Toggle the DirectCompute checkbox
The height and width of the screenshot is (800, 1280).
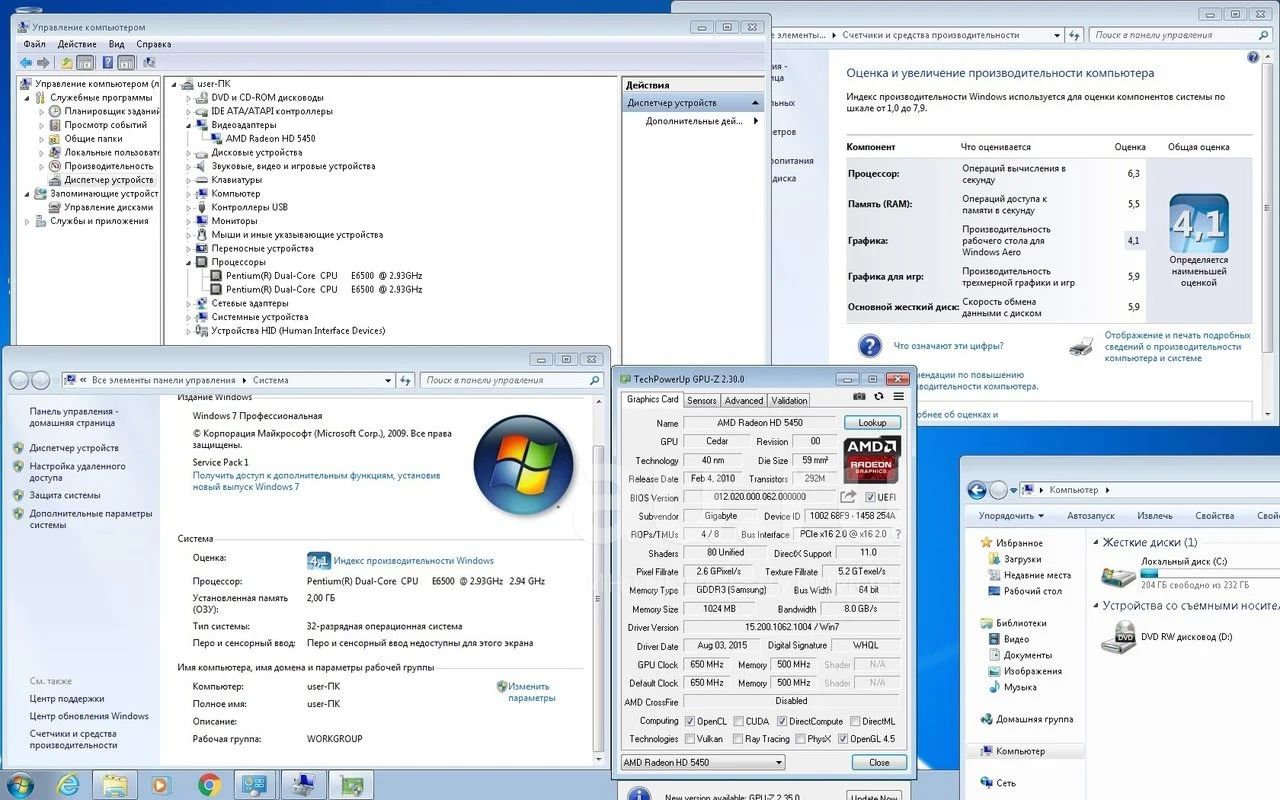[782, 721]
